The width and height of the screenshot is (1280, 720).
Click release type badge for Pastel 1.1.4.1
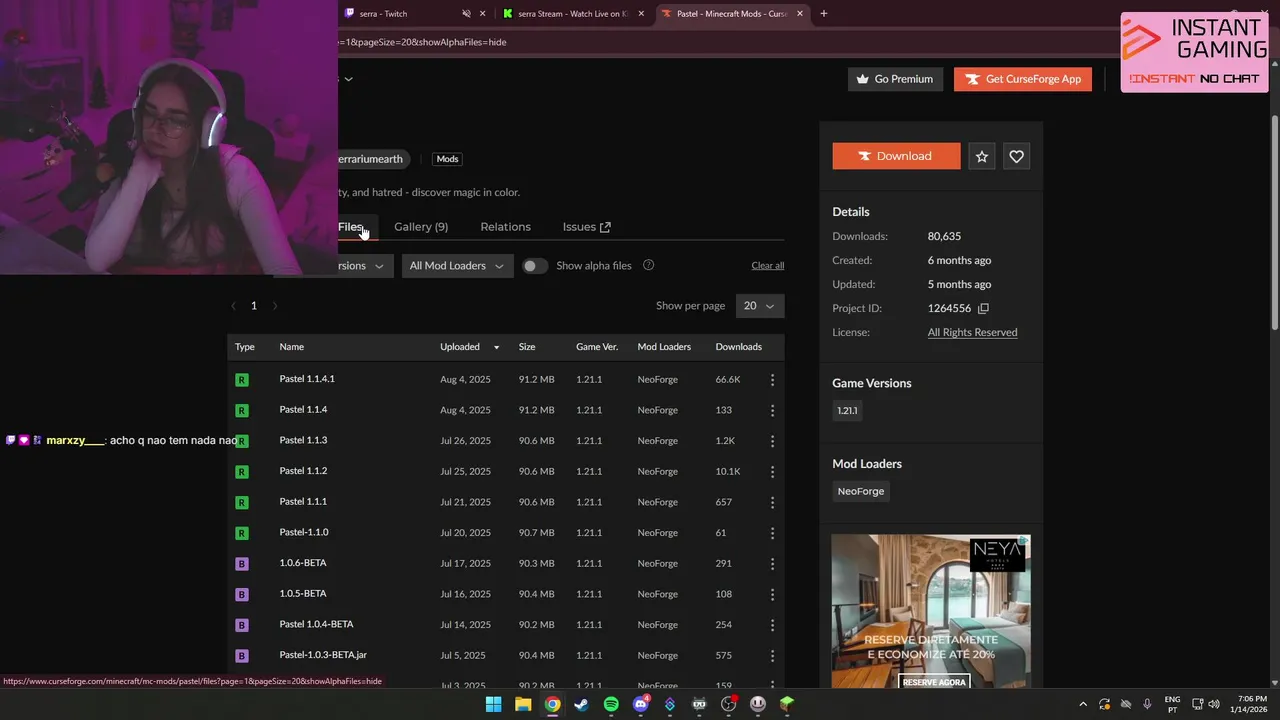pyautogui.click(x=241, y=380)
